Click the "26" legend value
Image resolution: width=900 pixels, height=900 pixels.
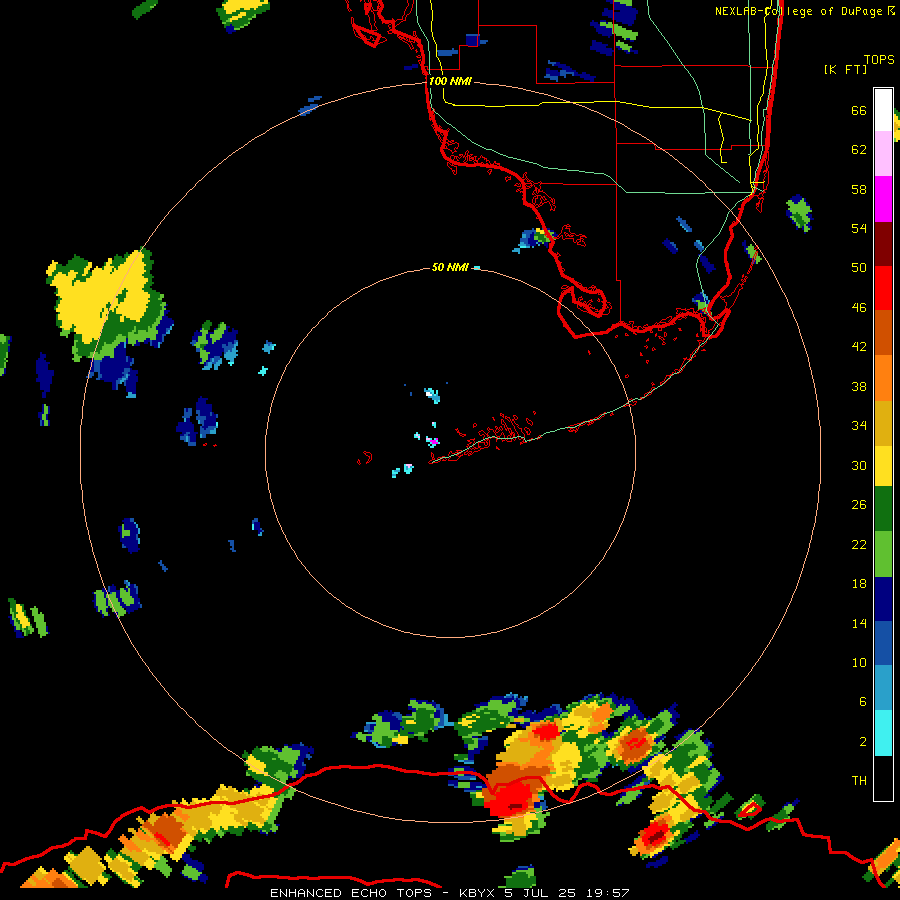[x=859, y=505]
